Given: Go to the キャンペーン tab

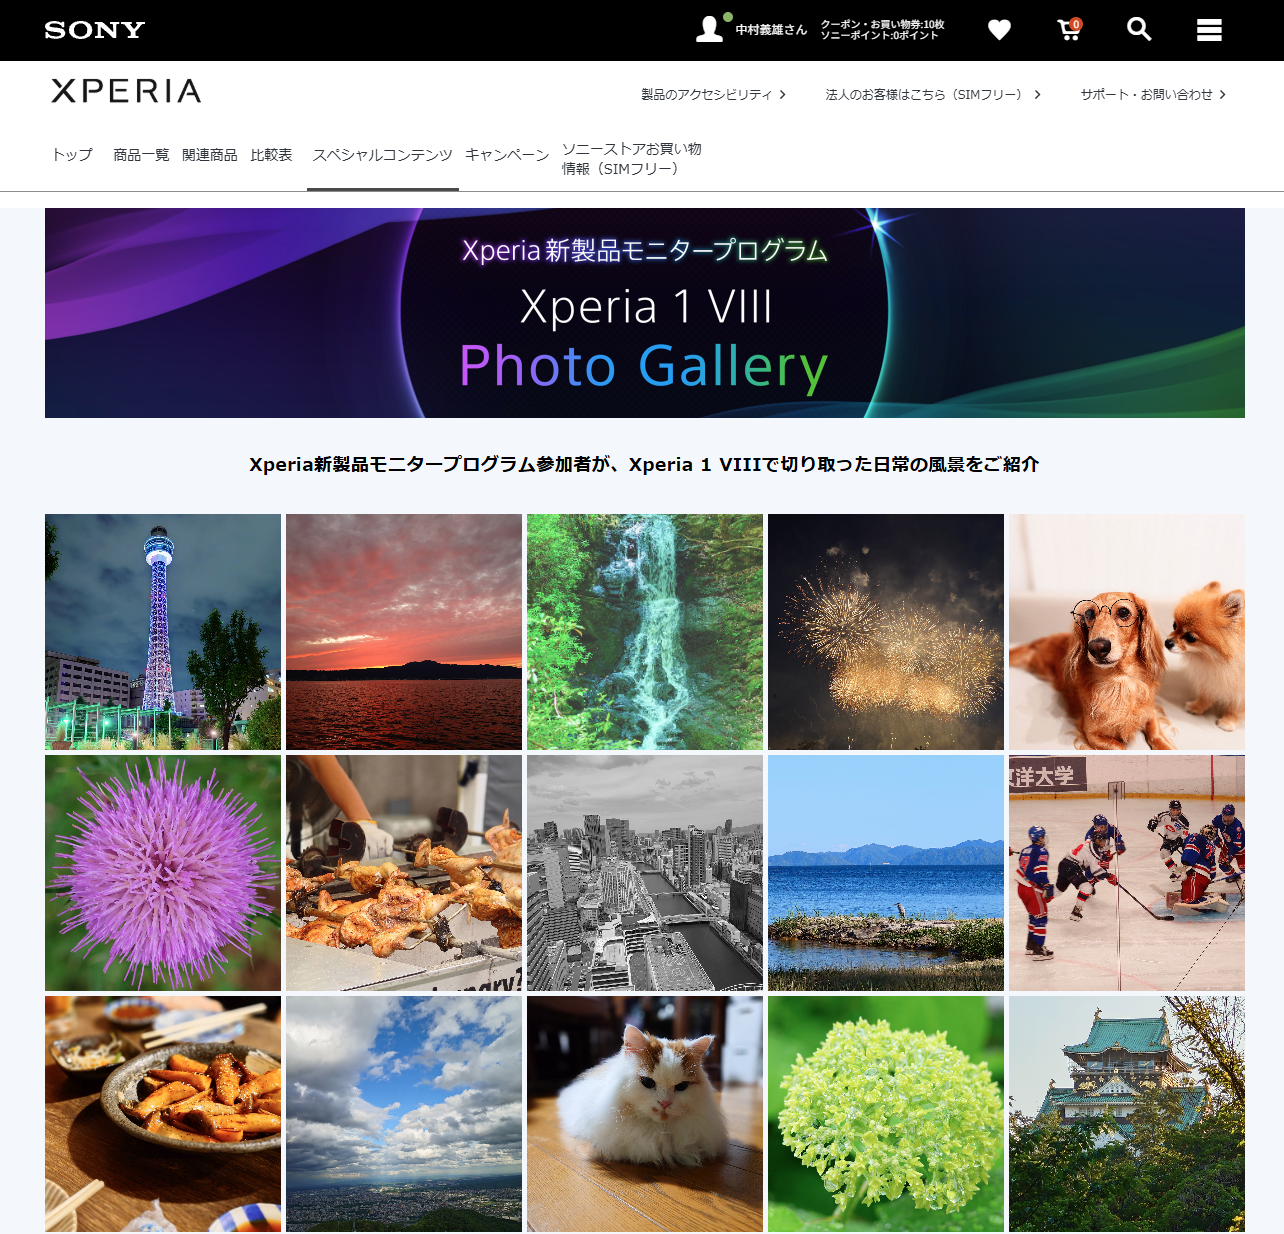Looking at the screenshot, I should (507, 155).
